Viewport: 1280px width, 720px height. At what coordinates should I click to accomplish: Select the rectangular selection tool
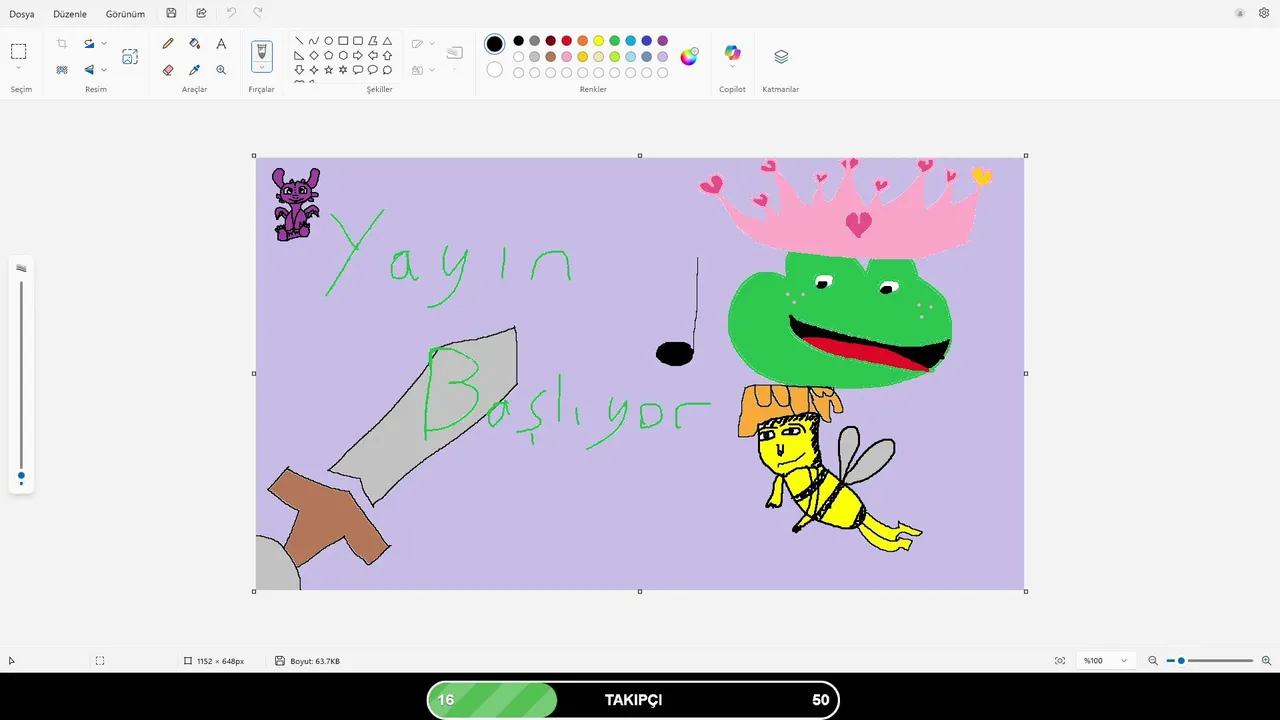[x=19, y=51]
